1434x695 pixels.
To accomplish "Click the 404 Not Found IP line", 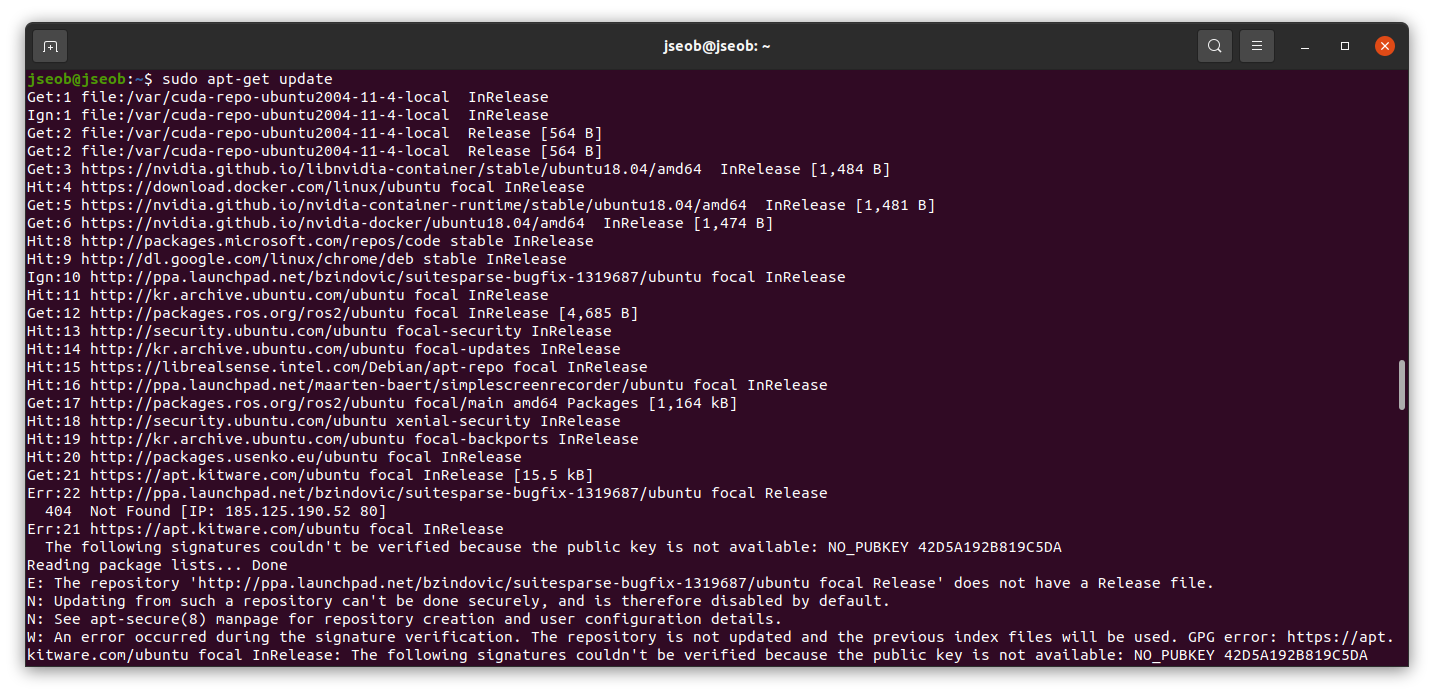I will [x=216, y=511].
